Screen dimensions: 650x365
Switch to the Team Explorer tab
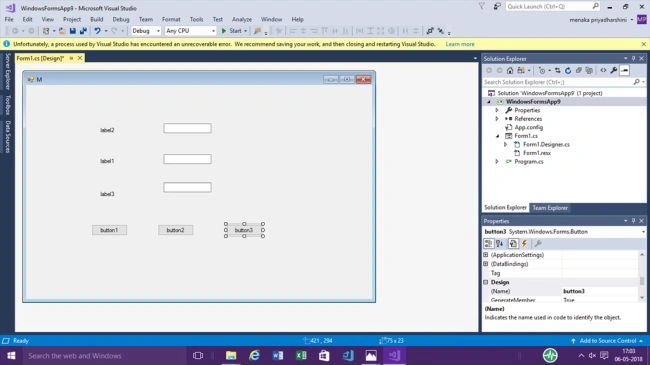(550, 208)
